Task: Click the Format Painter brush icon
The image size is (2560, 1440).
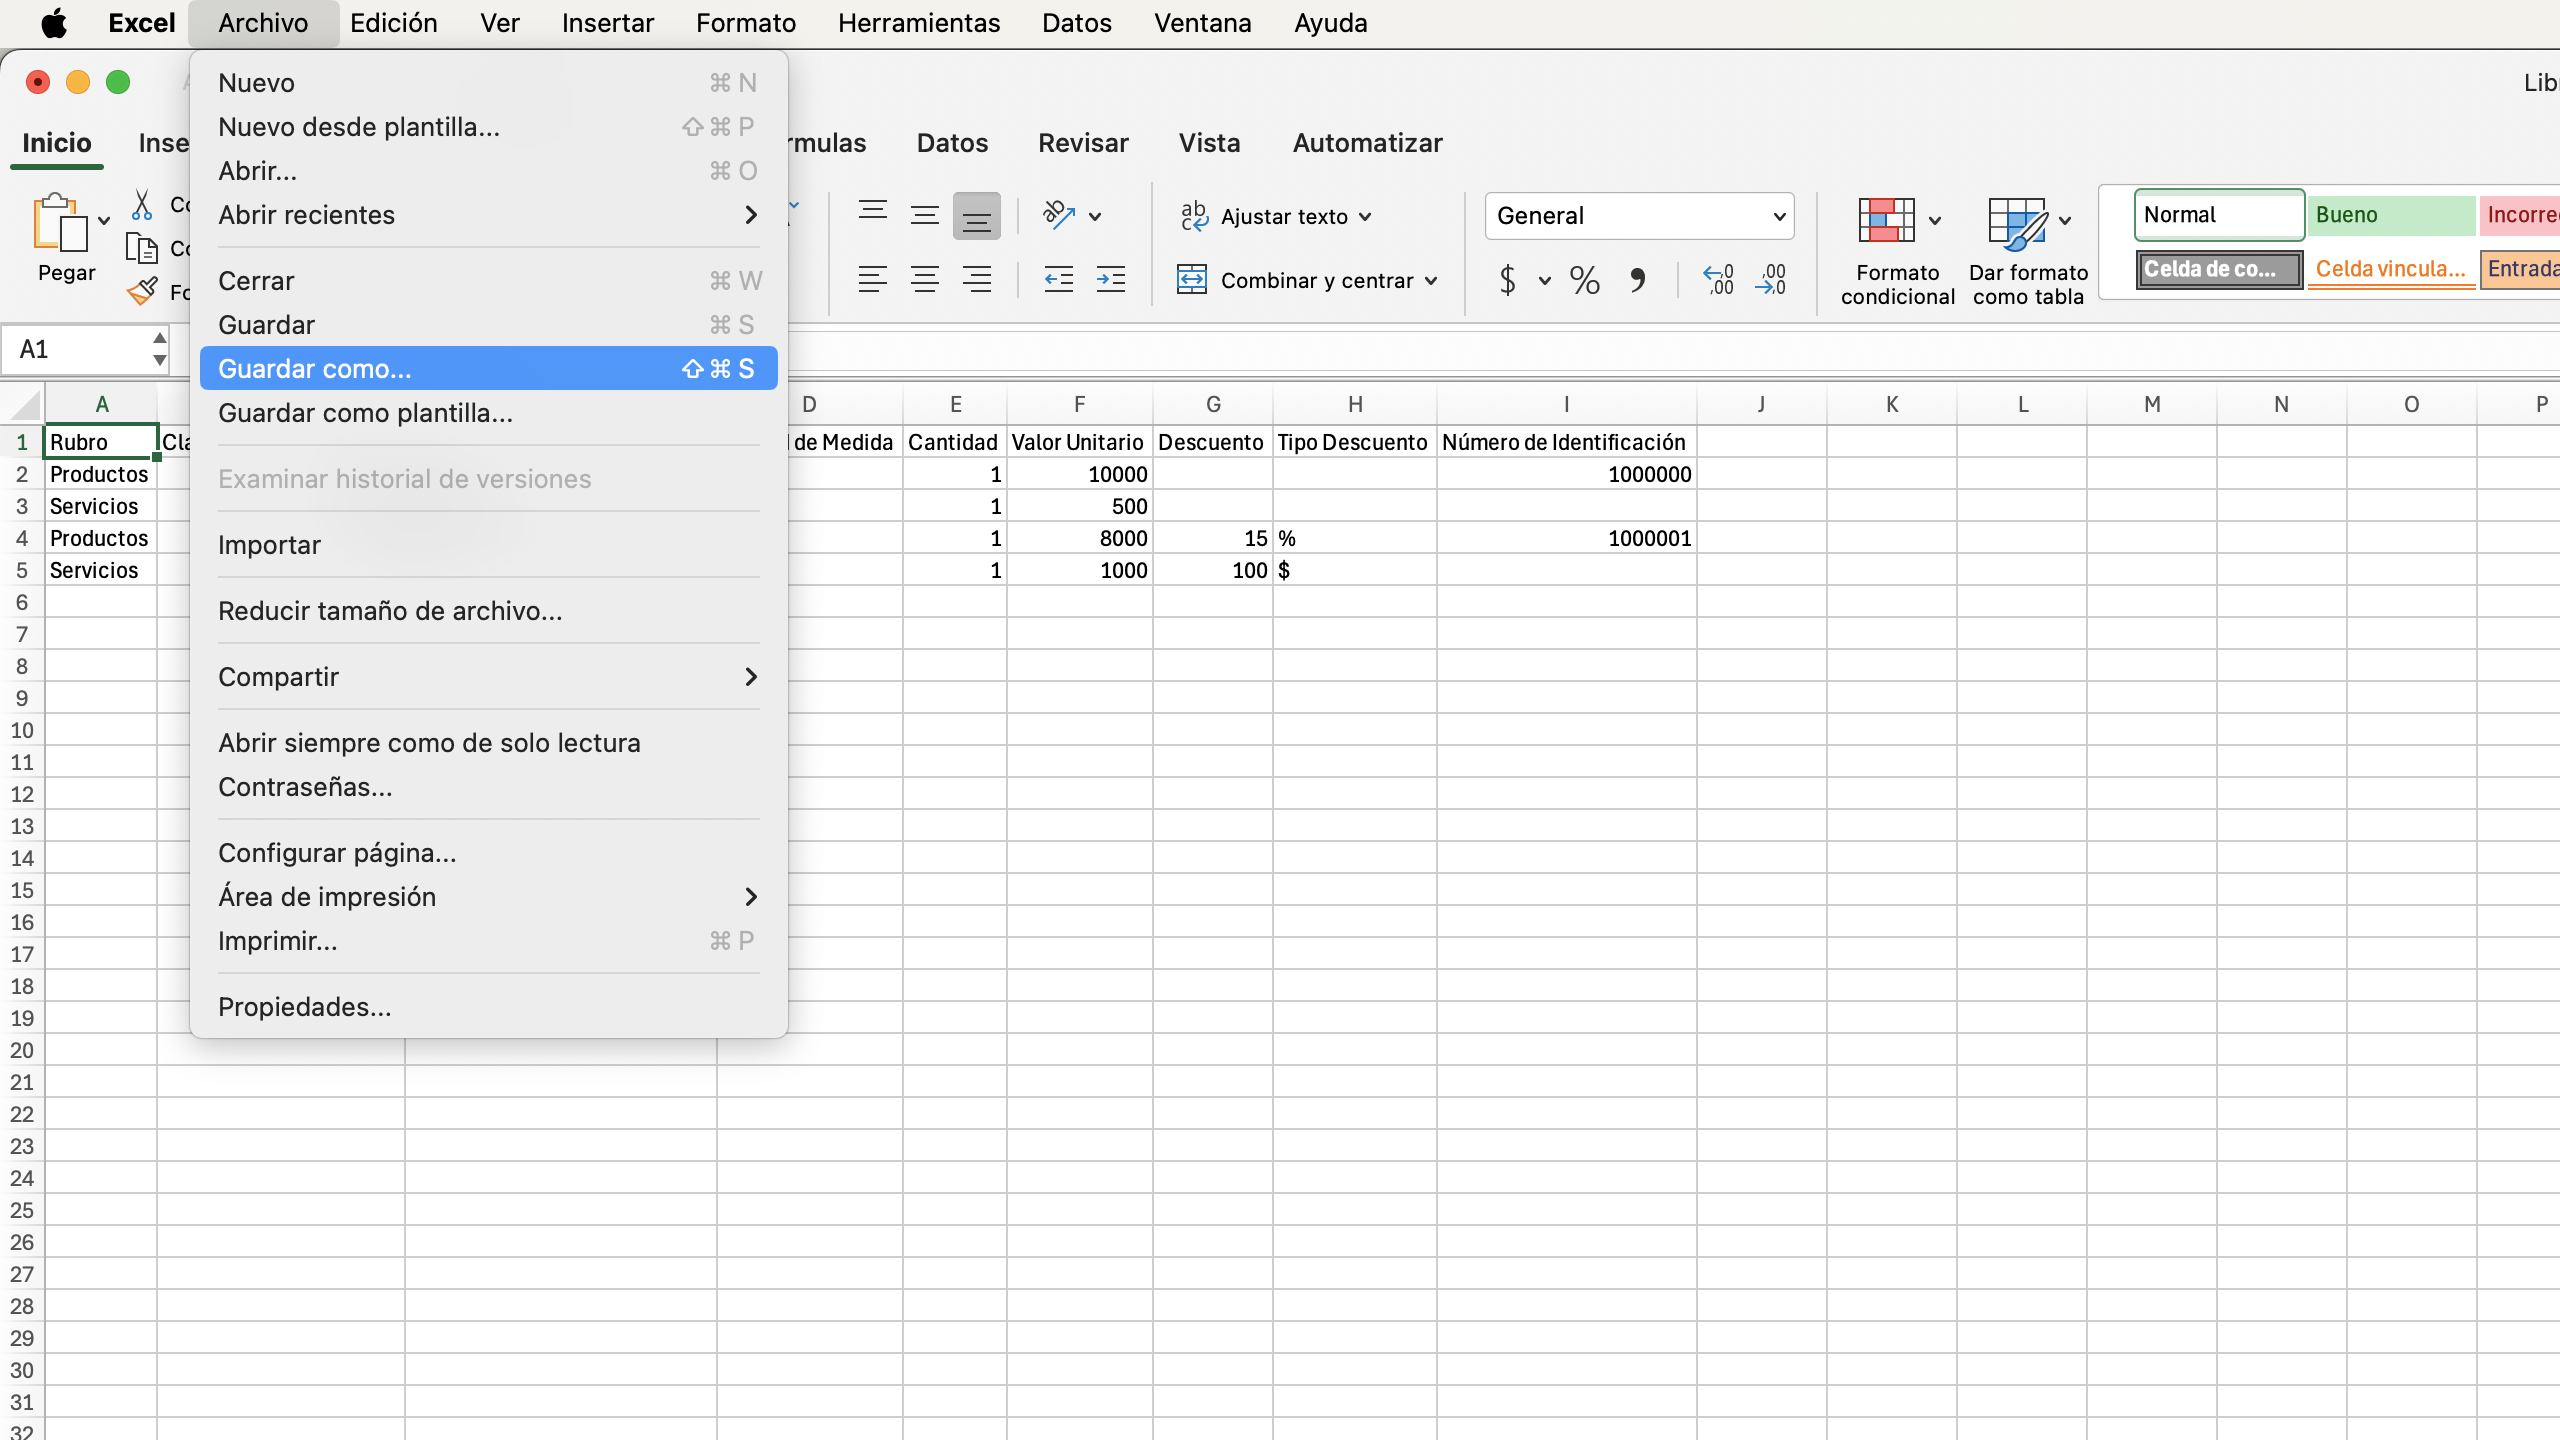Action: [142, 291]
